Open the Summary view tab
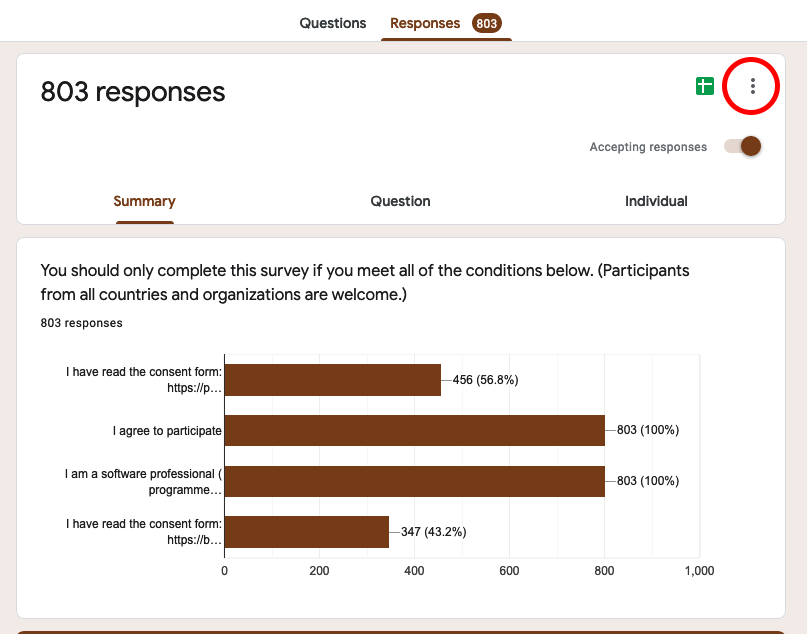This screenshot has width=807, height=634. pyautogui.click(x=145, y=201)
